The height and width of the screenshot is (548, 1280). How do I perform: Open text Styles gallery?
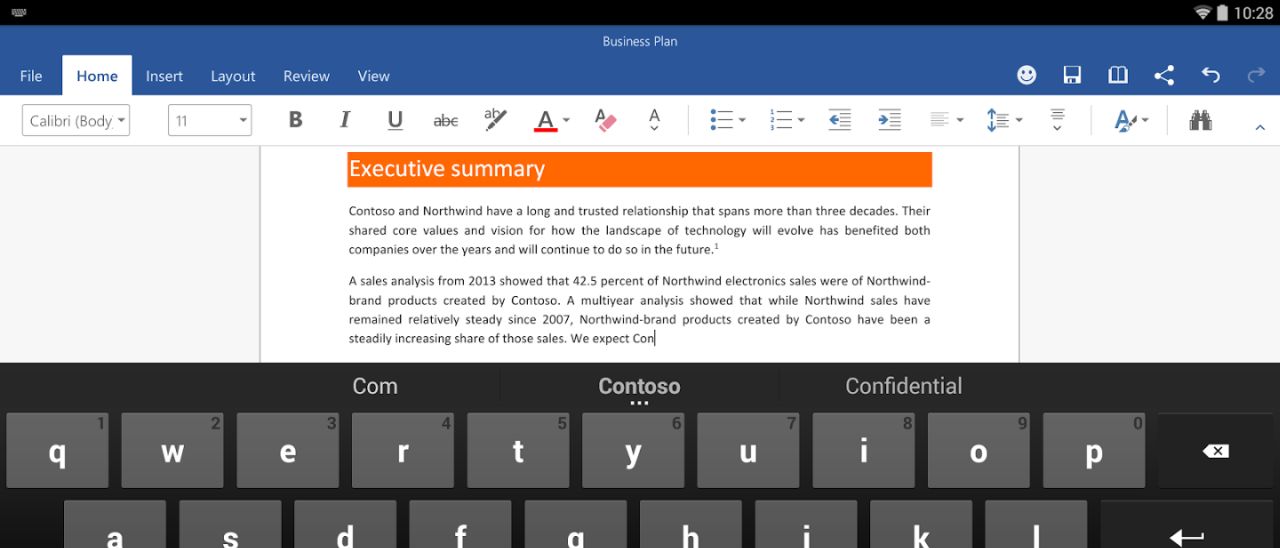click(x=1131, y=120)
